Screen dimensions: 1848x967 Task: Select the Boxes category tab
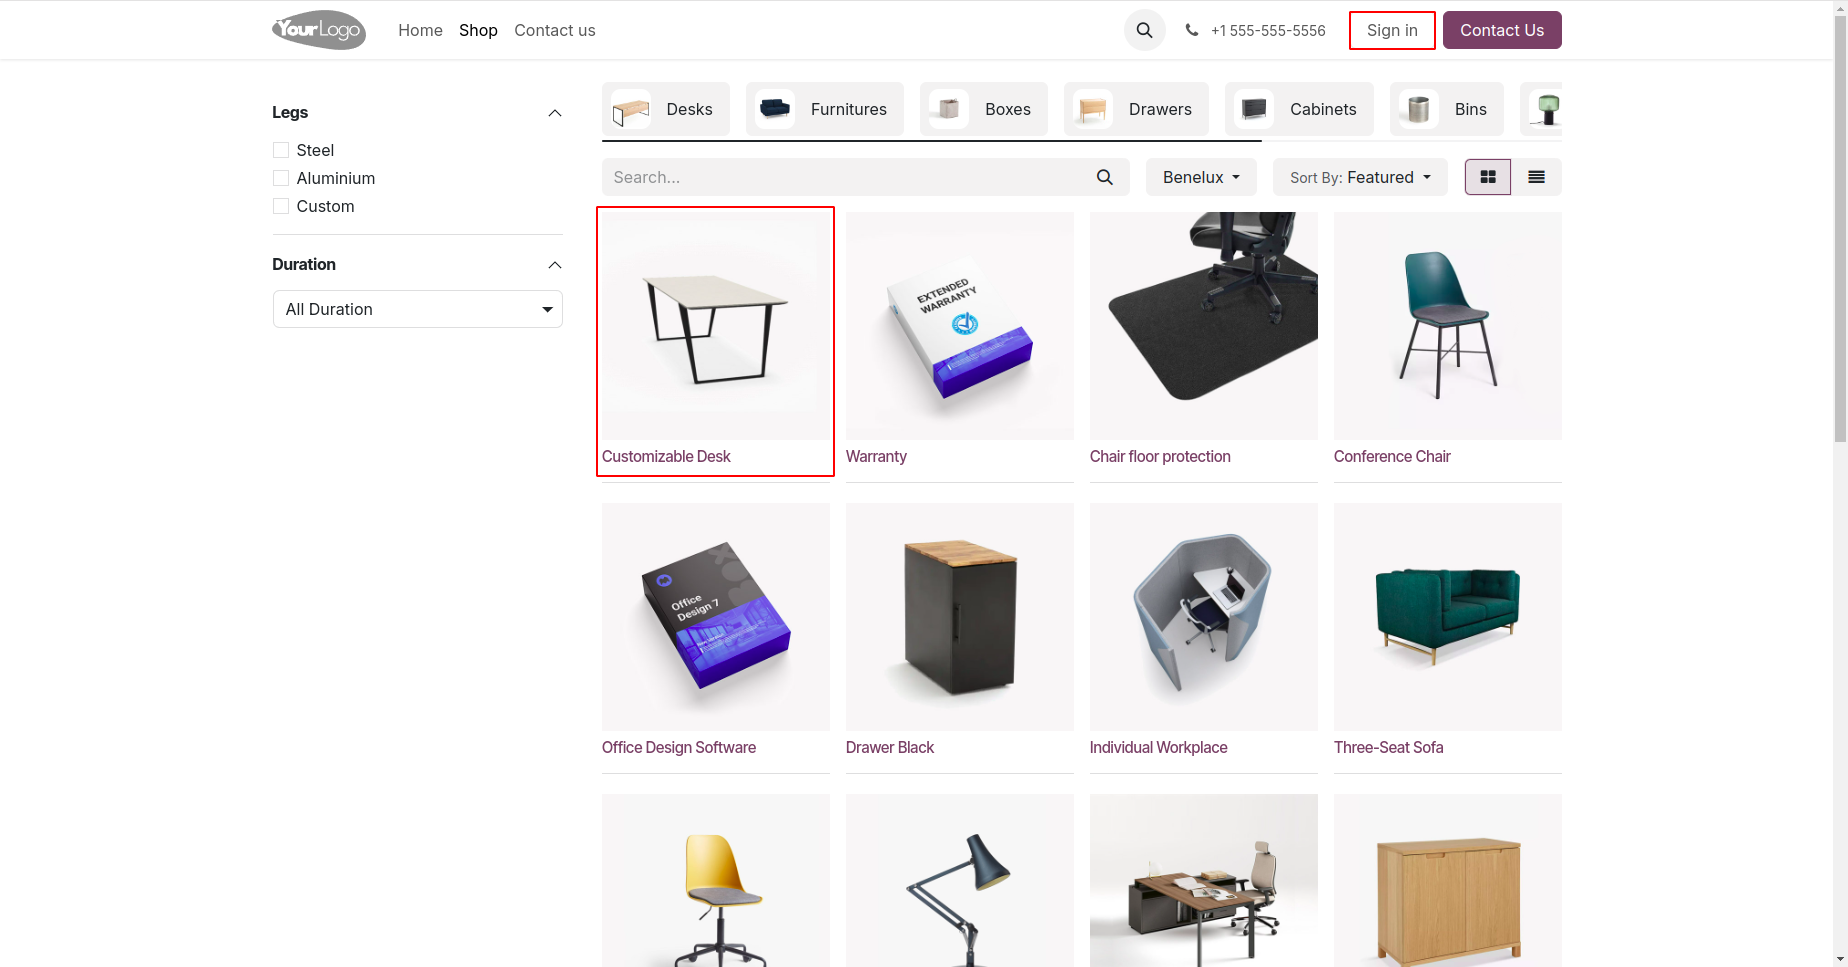click(984, 109)
